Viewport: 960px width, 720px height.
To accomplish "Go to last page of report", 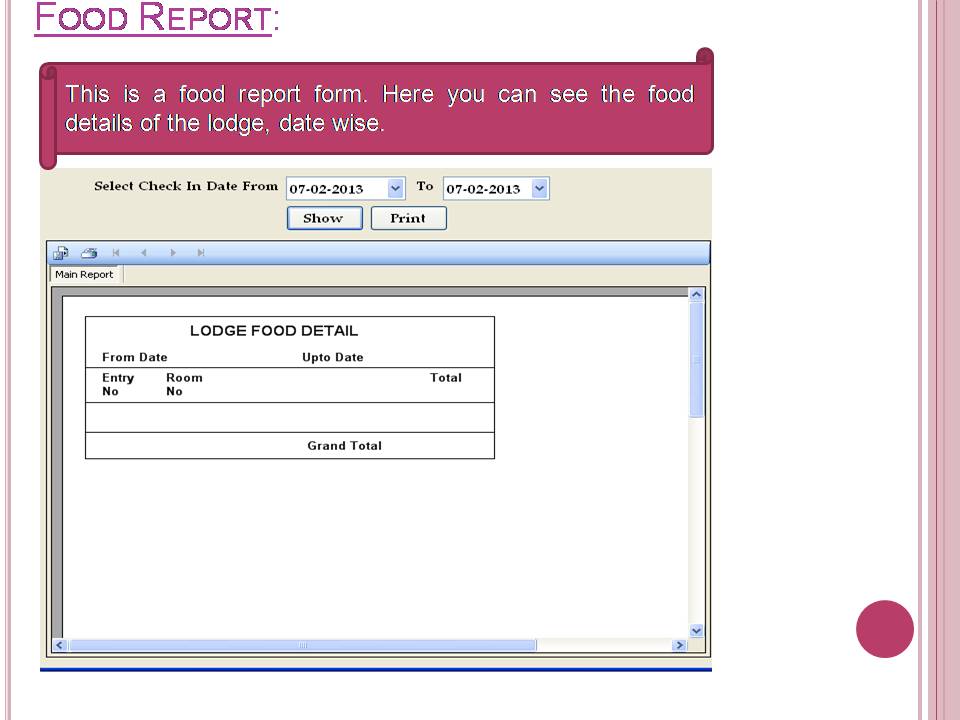I will click(200, 253).
